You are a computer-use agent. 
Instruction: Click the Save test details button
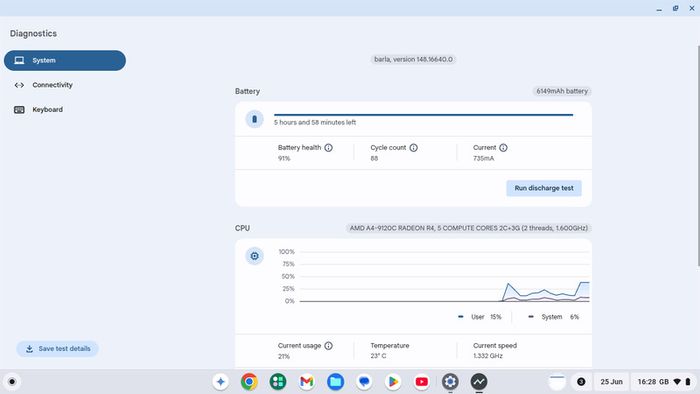(x=58, y=348)
